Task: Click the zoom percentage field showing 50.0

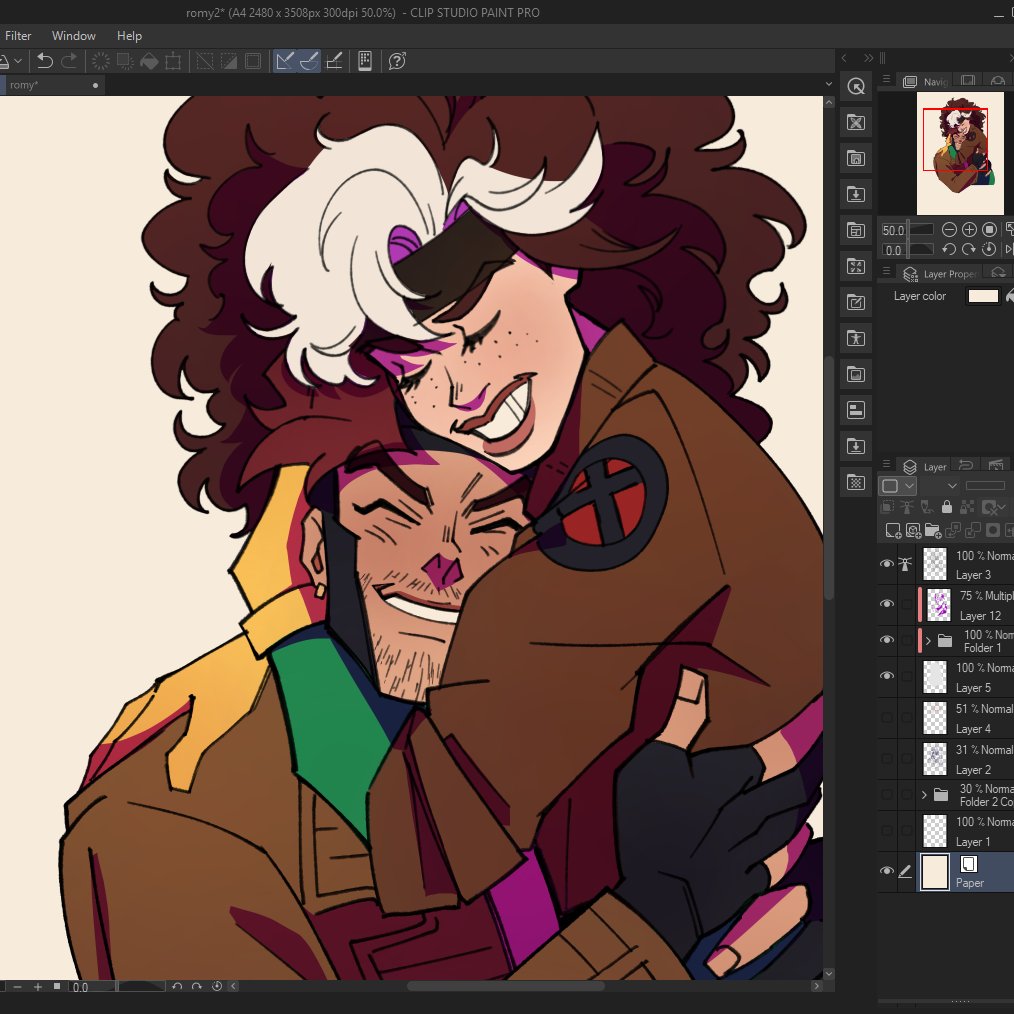Action: tap(893, 229)
